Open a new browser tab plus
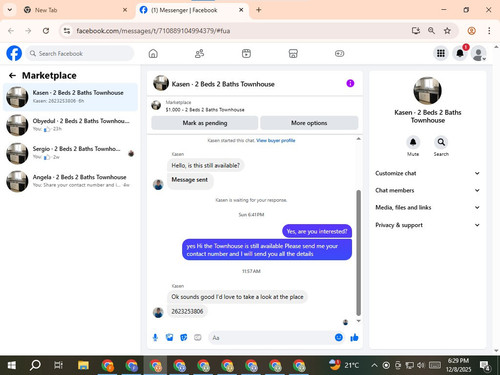Viewport: 500px width, 375px height. pyautogui.click(x=258, y=10)
